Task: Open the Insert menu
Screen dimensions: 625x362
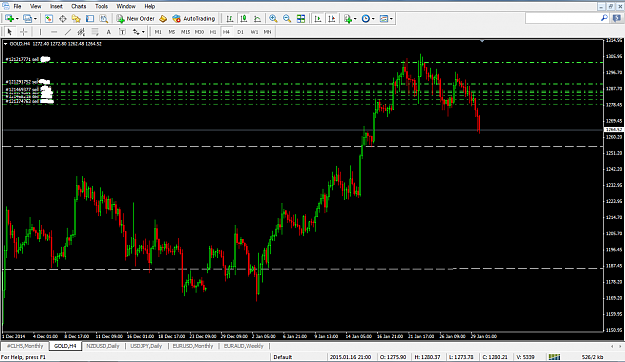Action: 56,6
